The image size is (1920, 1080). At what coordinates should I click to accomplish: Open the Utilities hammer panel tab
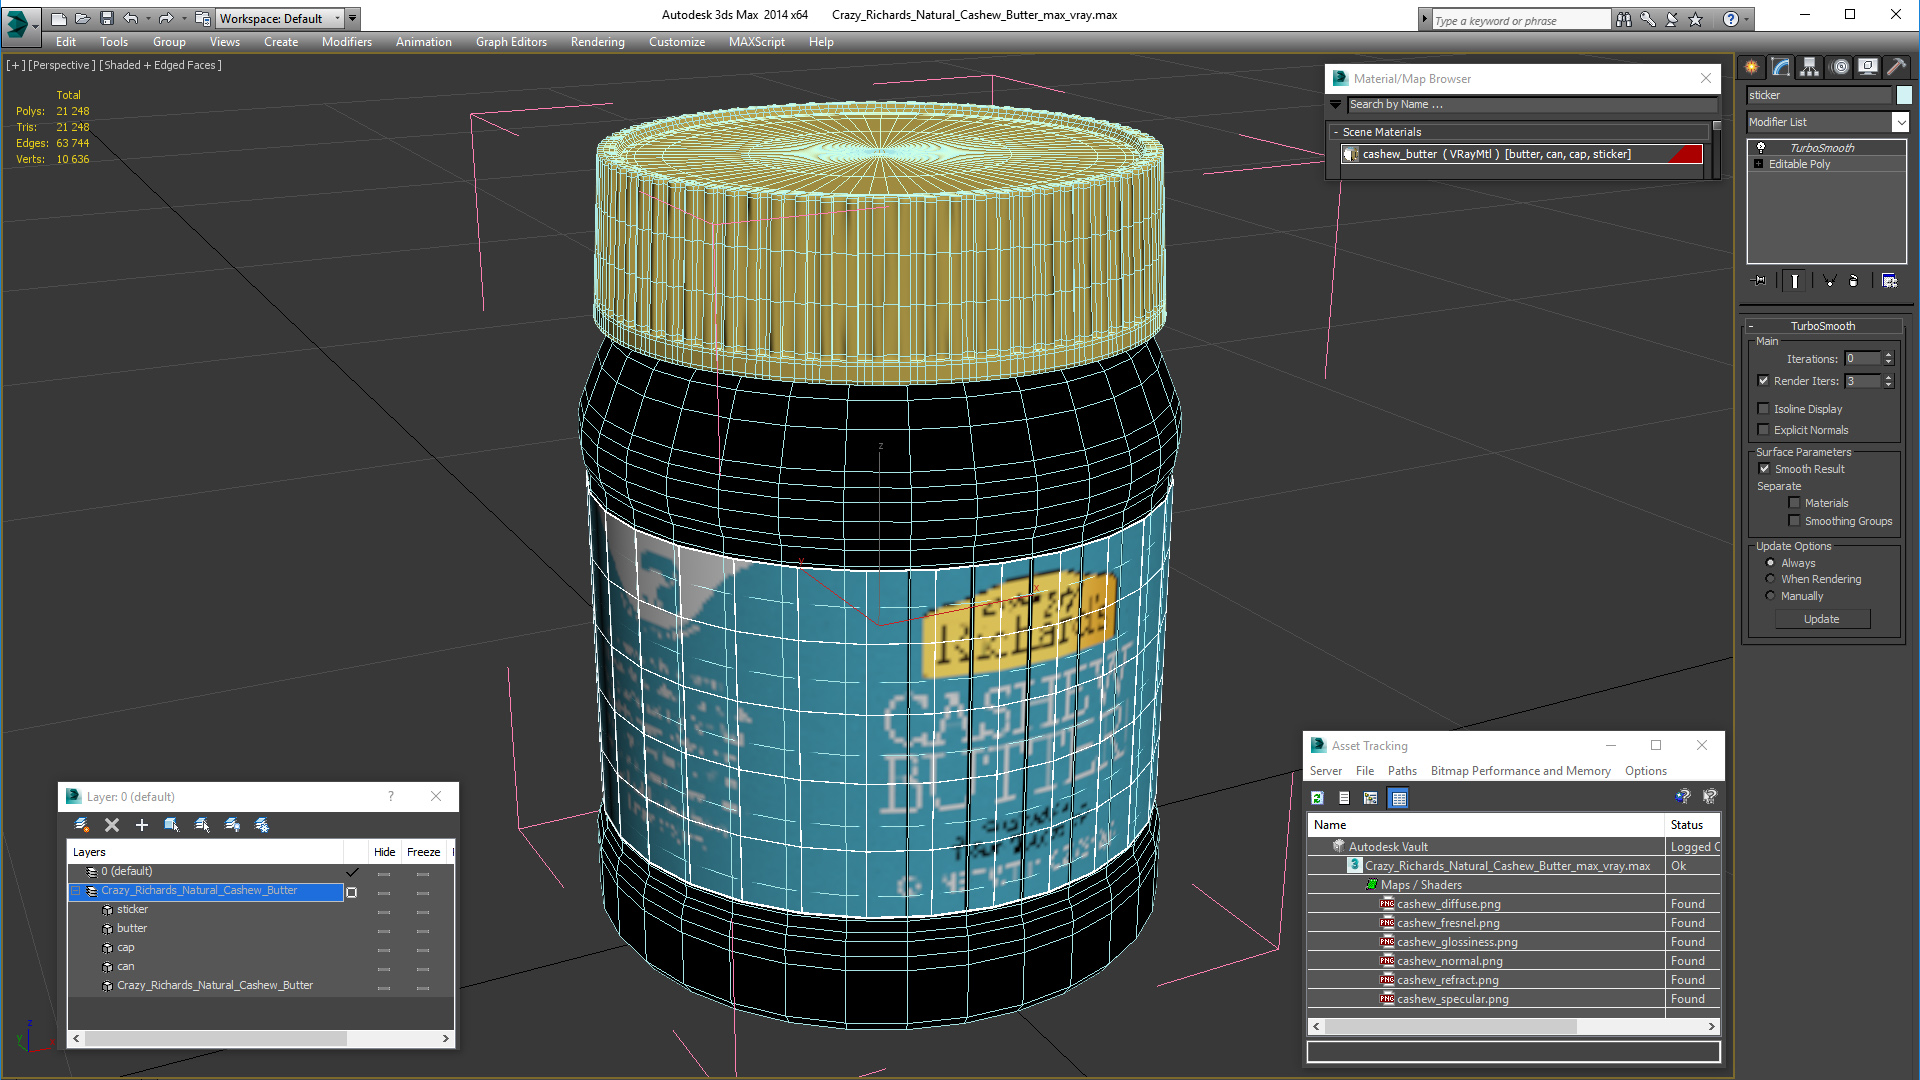1896,67
